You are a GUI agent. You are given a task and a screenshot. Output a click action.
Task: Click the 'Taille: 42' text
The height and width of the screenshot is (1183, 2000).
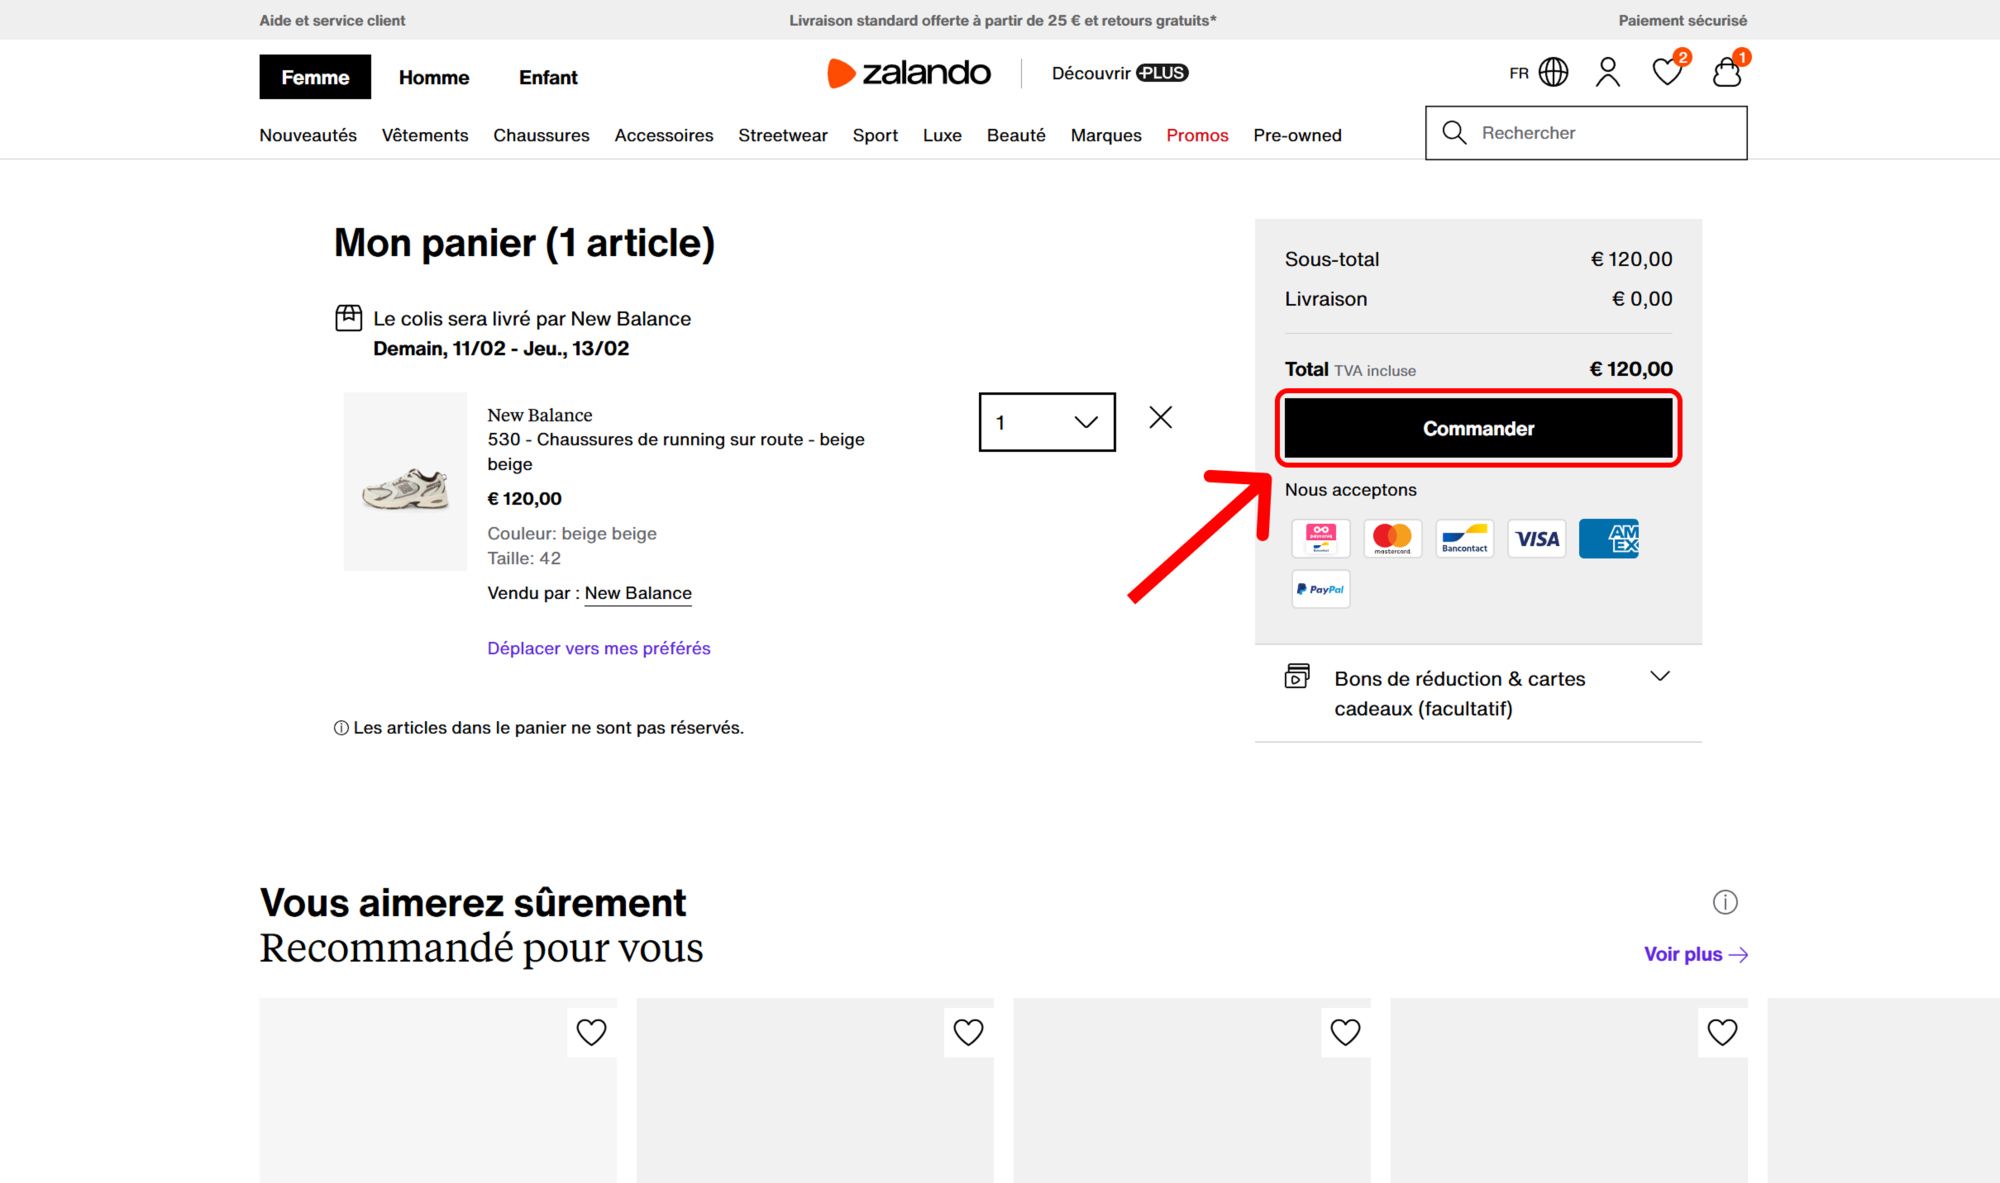(x=524, y=558)
